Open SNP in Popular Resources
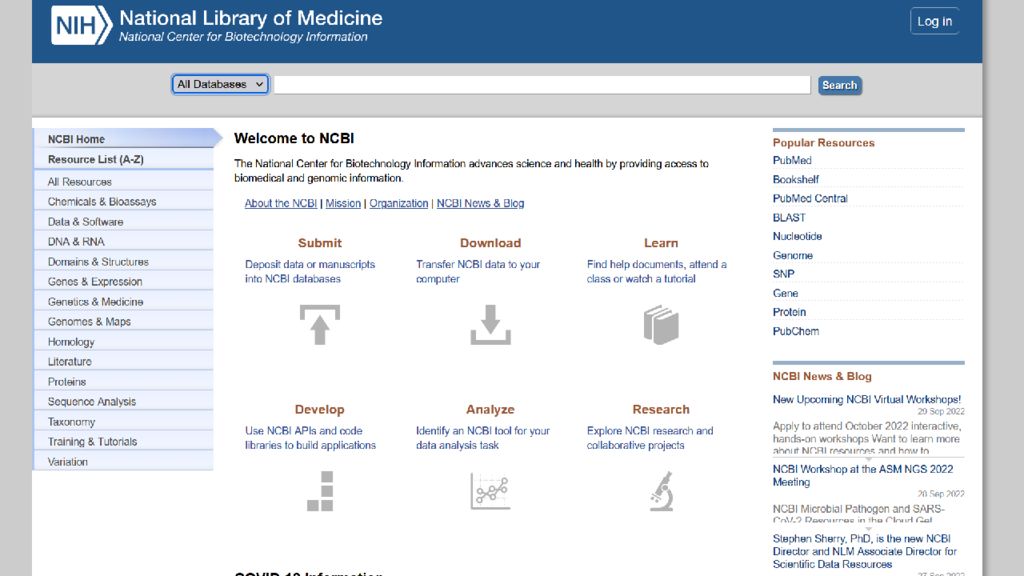The image size is (1024, 576). click(x=784, y=274)
